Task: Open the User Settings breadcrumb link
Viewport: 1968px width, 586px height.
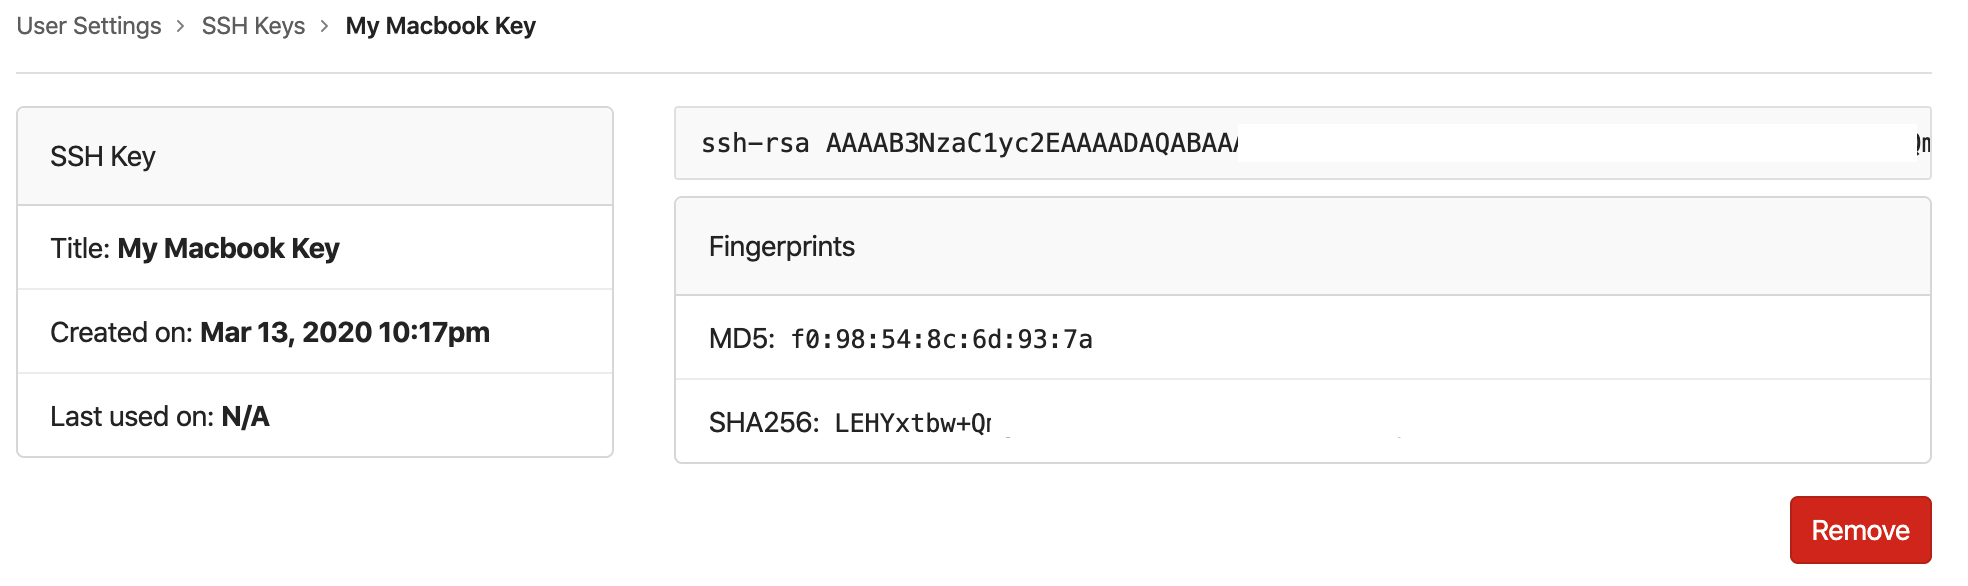Action: (89, 26)
